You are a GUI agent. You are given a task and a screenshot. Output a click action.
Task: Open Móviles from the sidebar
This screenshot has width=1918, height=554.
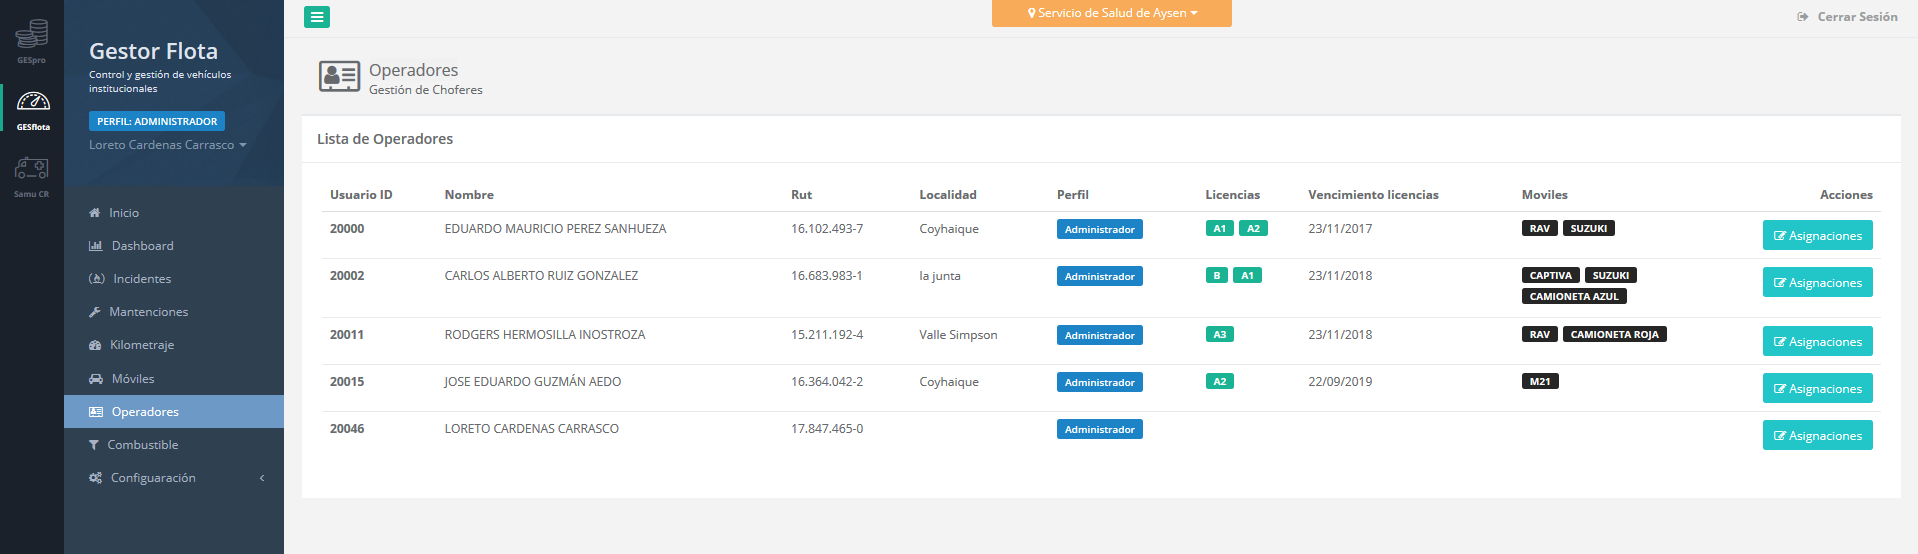[x=132, y=379]
